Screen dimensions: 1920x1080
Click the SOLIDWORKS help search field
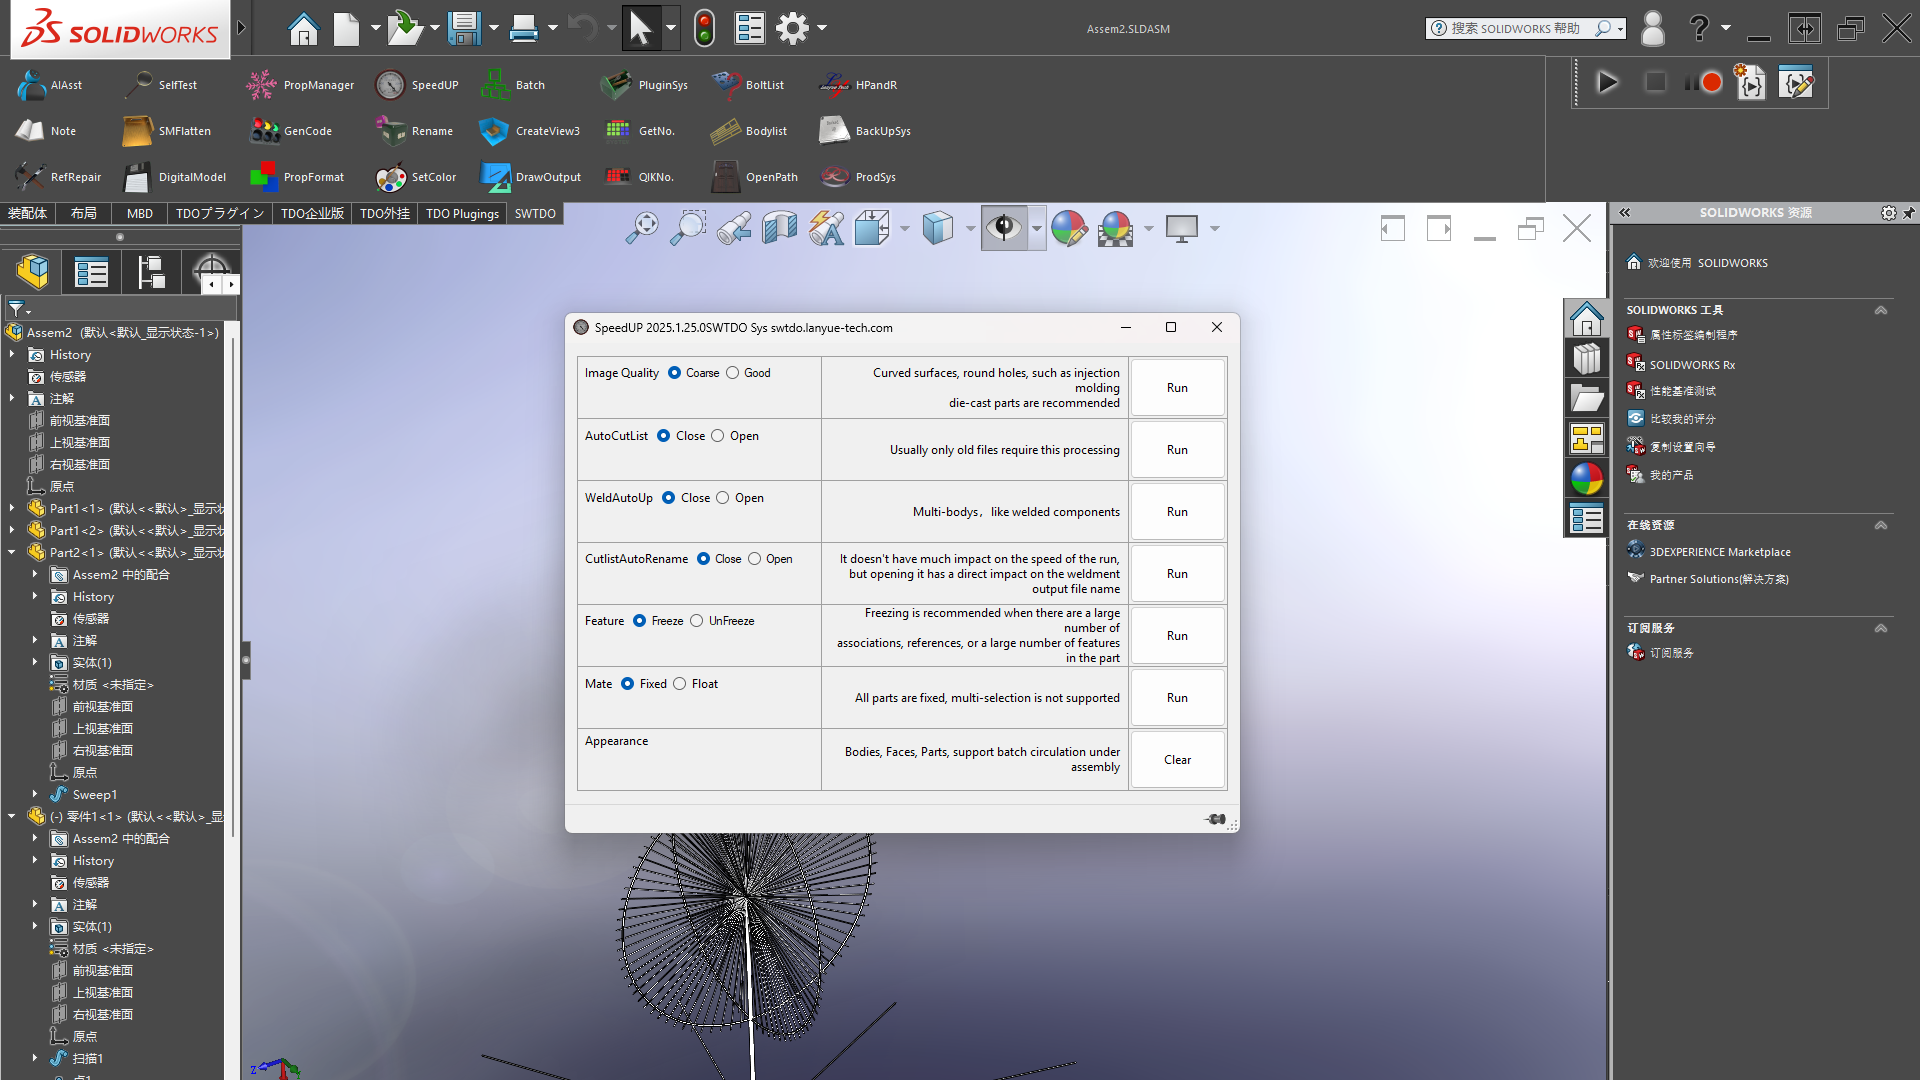click(x=1515, y=28)
